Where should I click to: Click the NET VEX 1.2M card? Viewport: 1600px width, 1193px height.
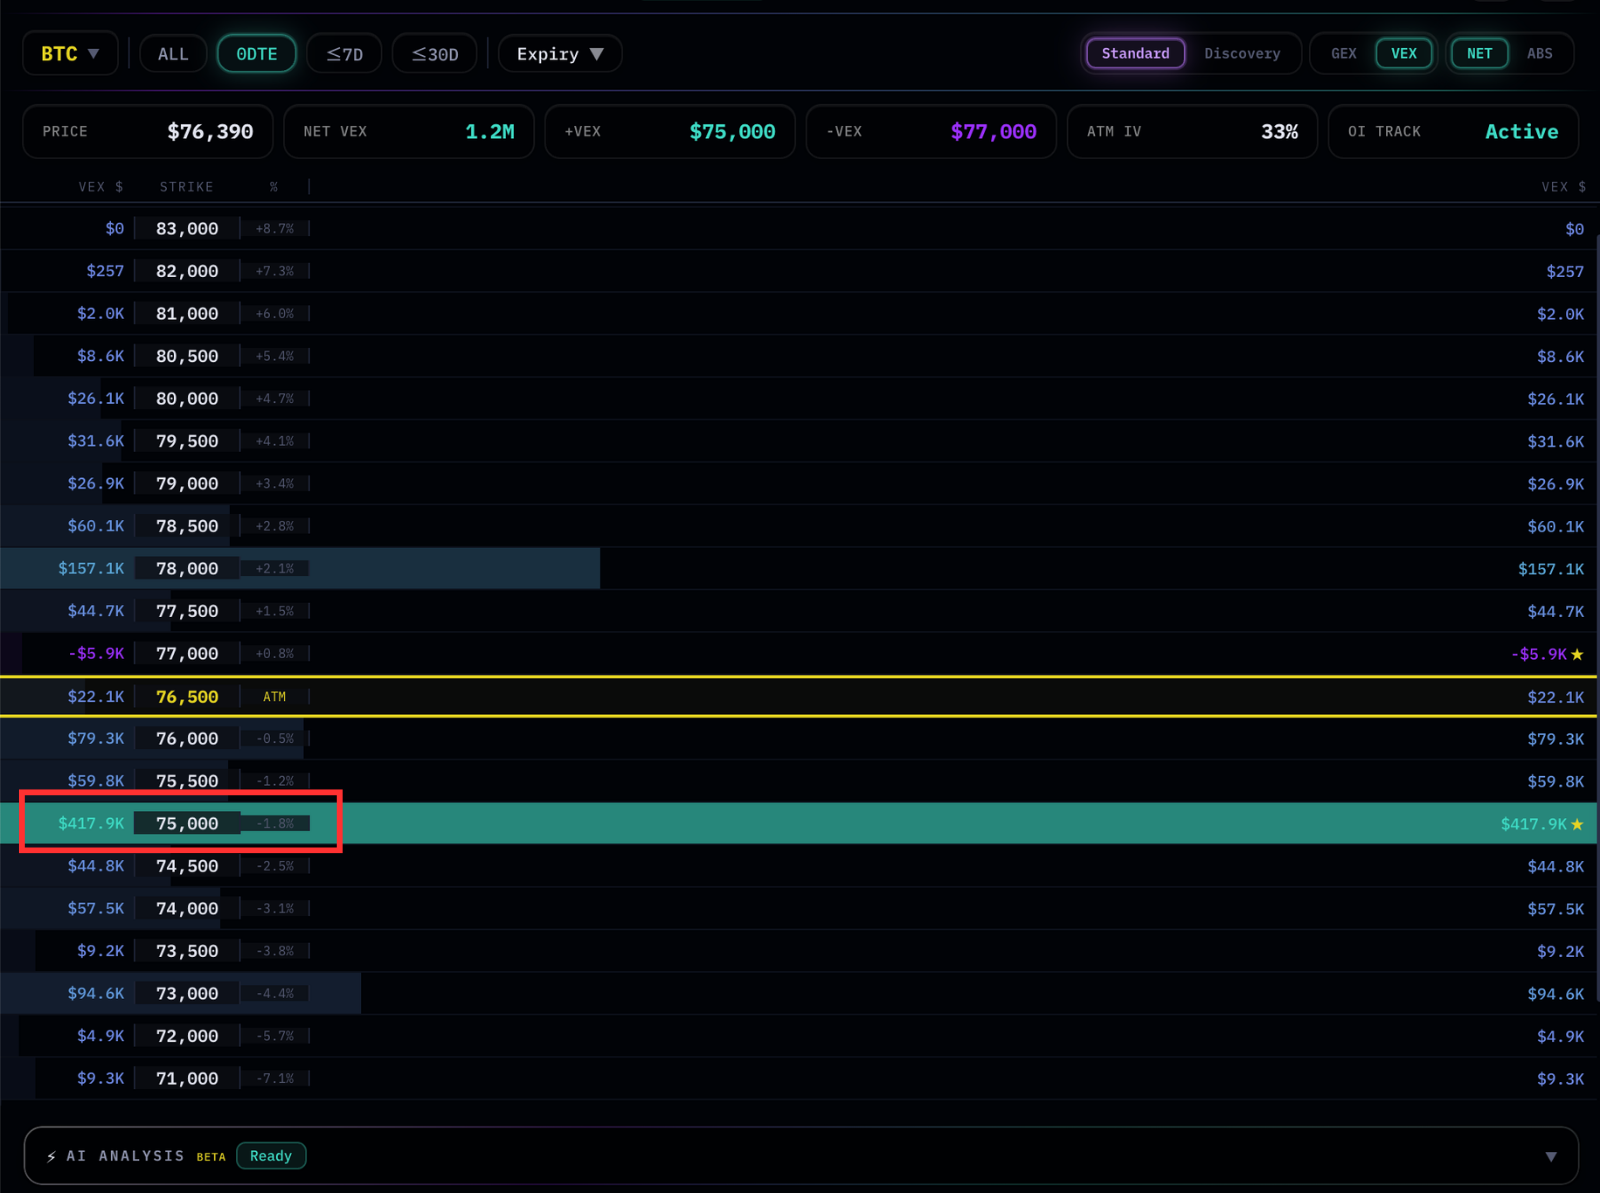[x=409, y=131]
